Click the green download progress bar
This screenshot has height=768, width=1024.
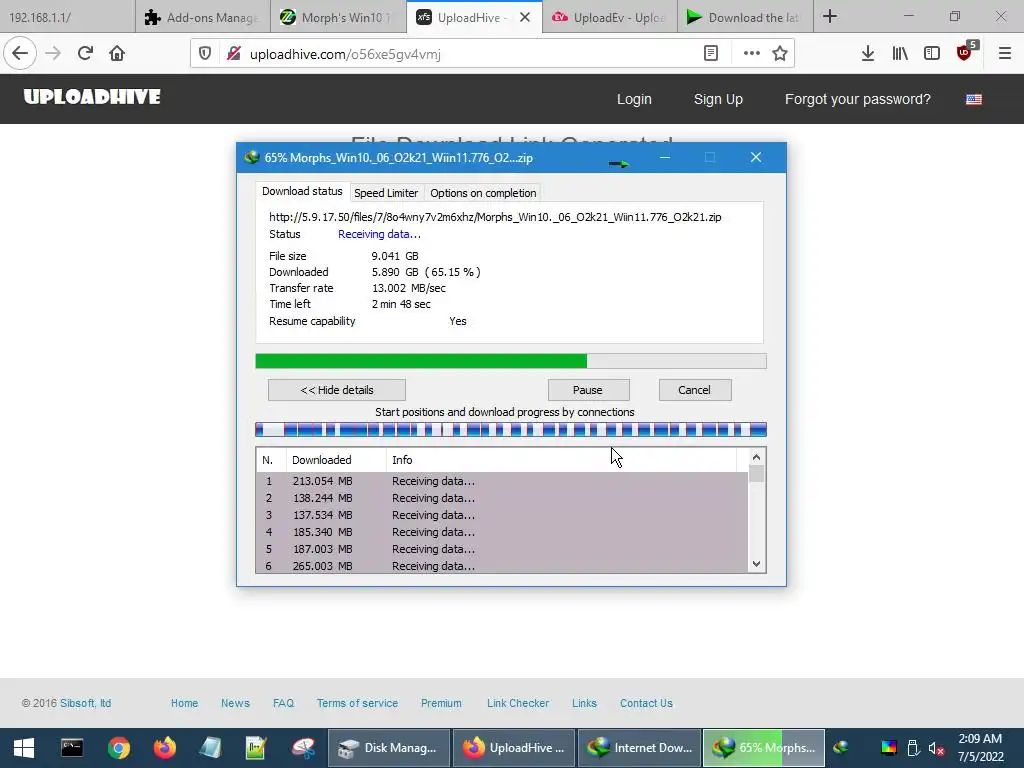pos(511,361)
